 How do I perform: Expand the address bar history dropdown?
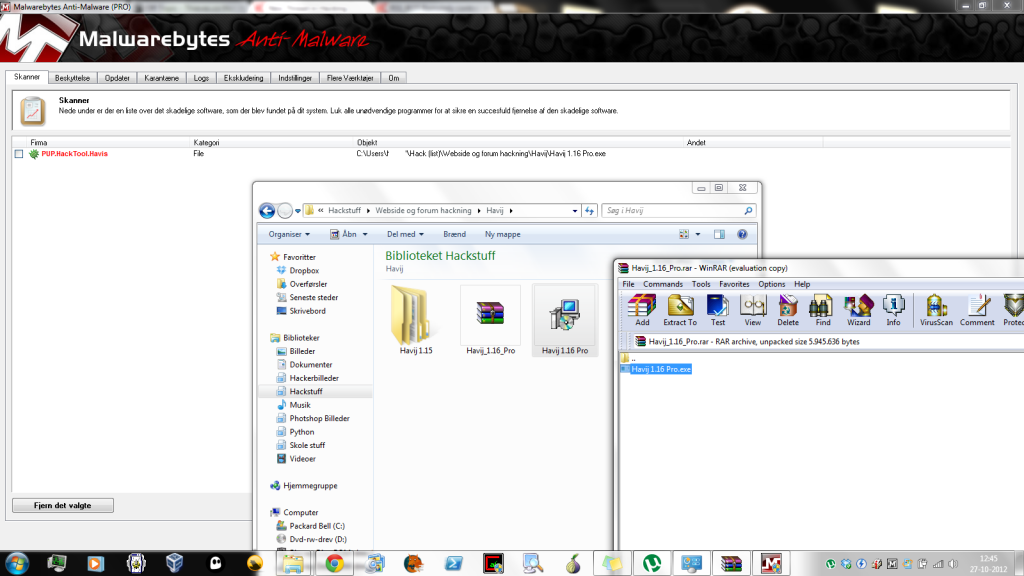575,211
